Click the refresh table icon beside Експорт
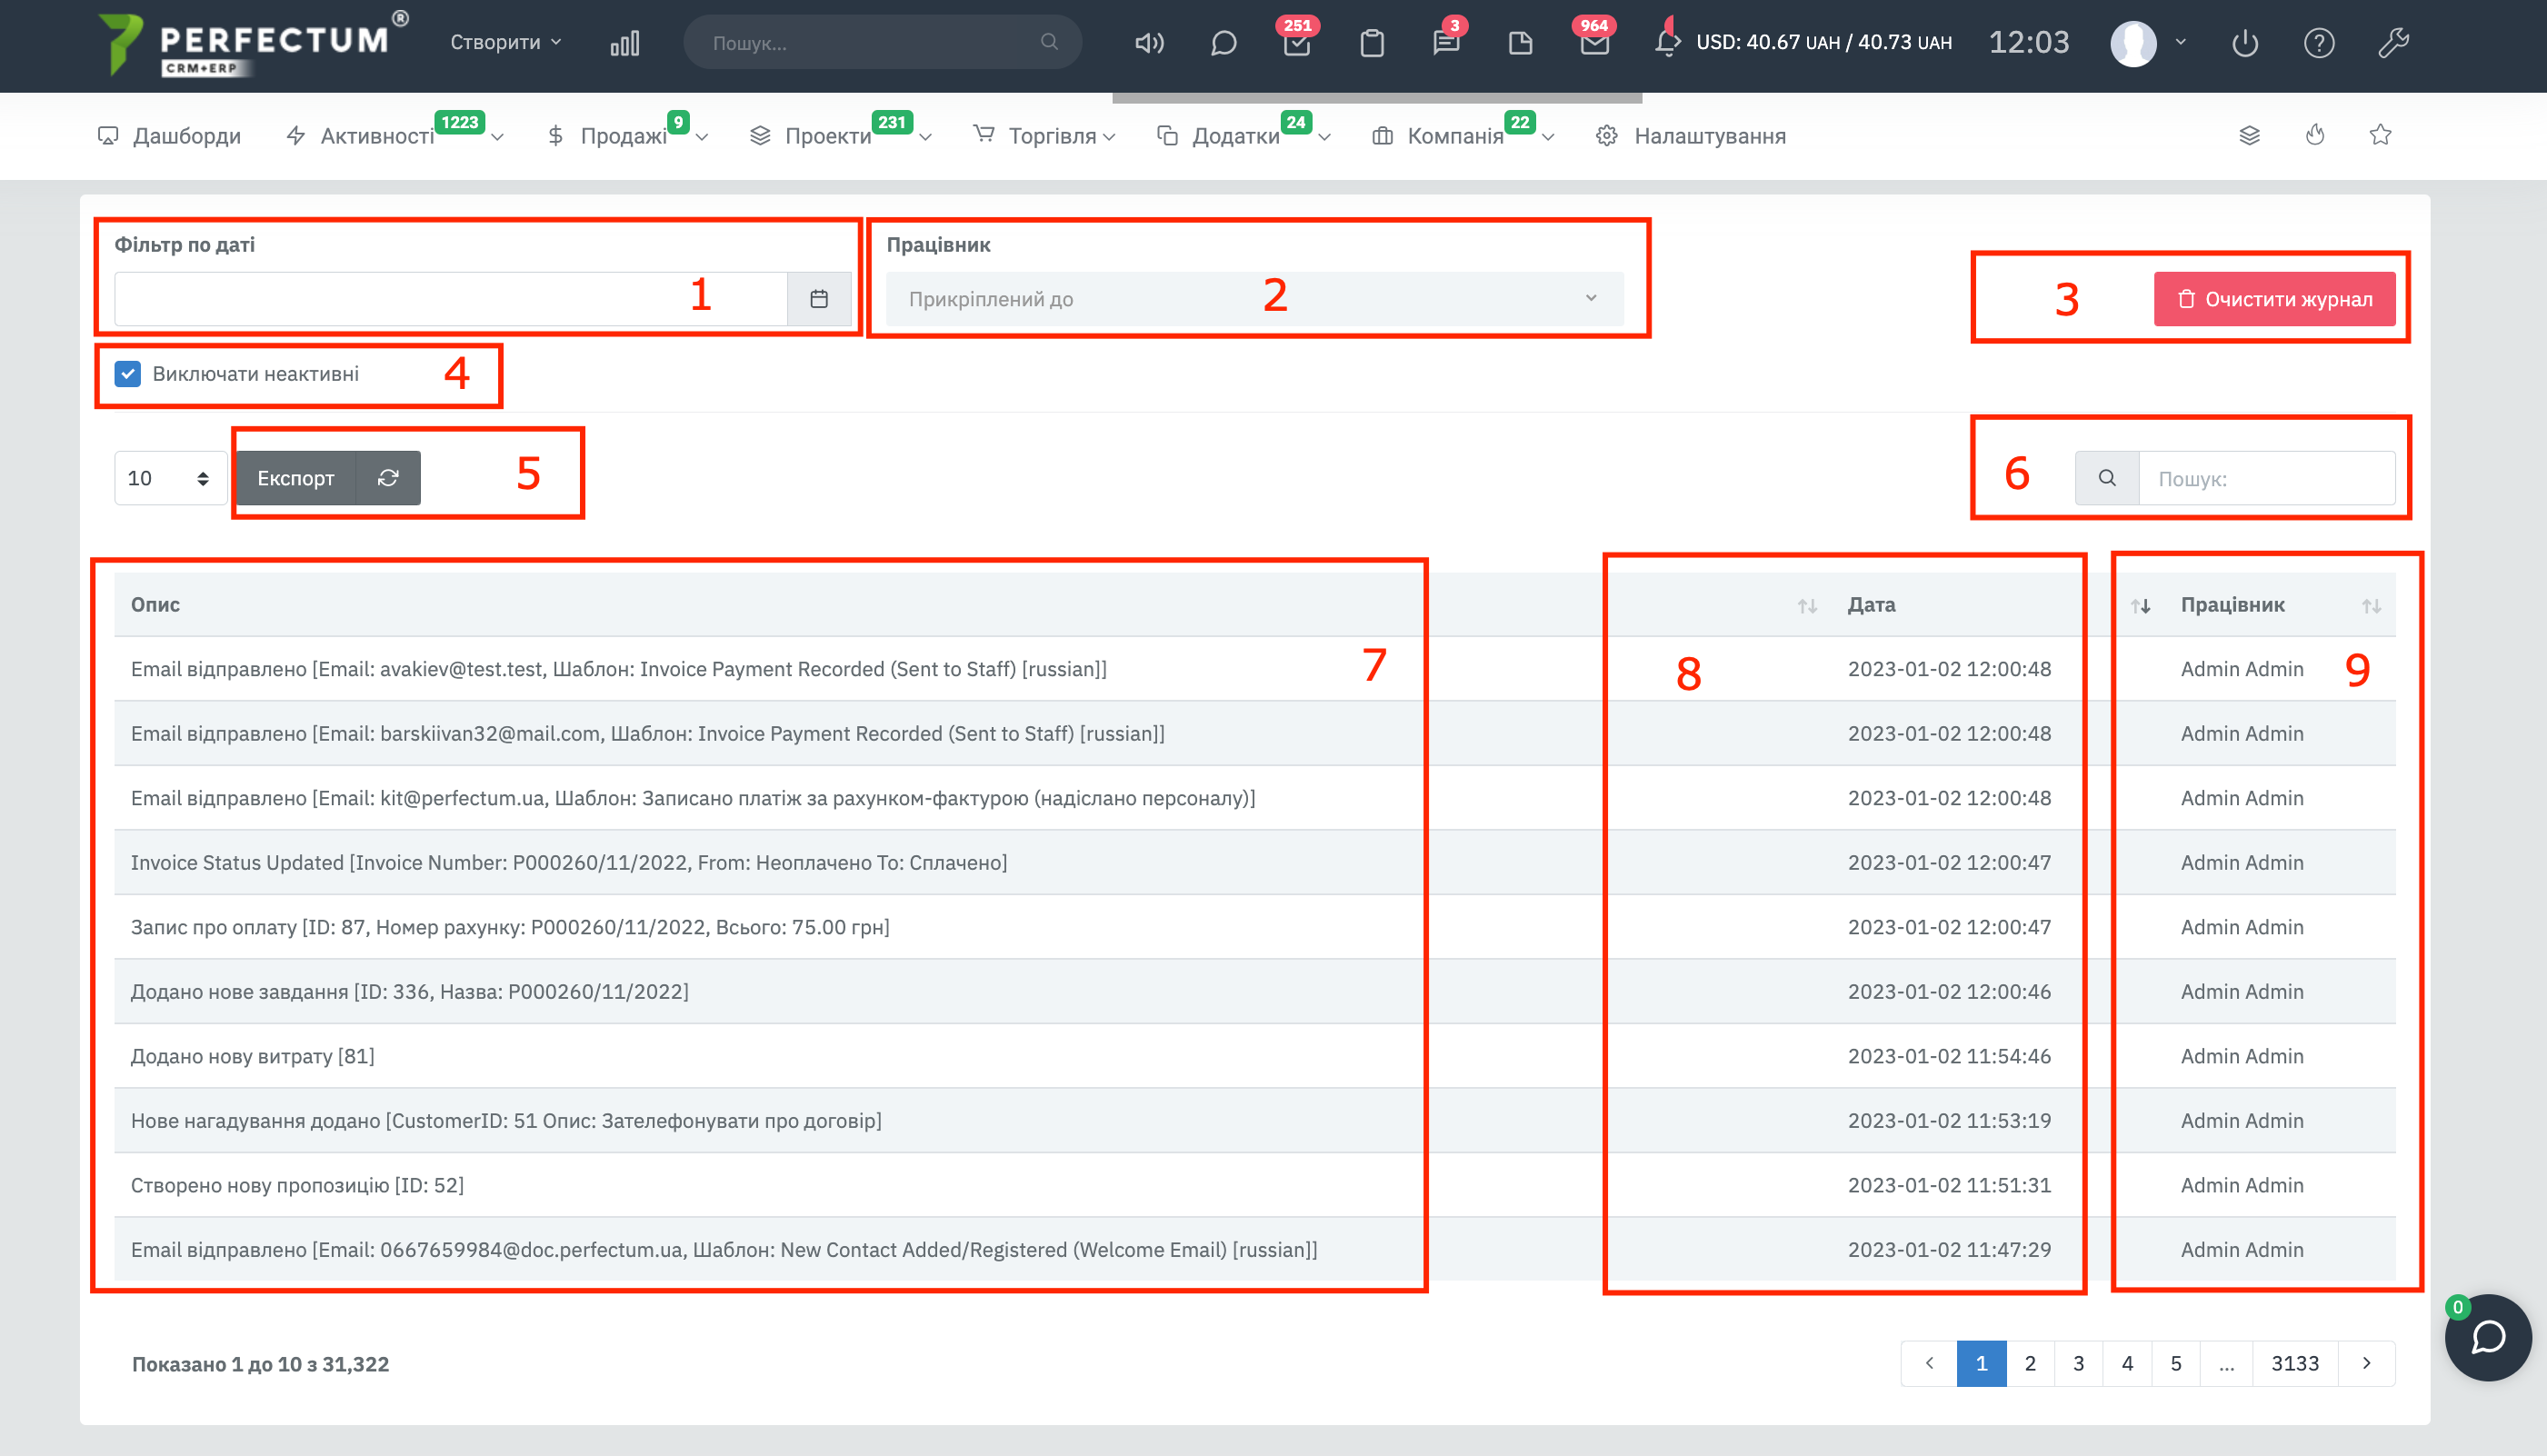2547x1456 pixels. click(388, 478)
